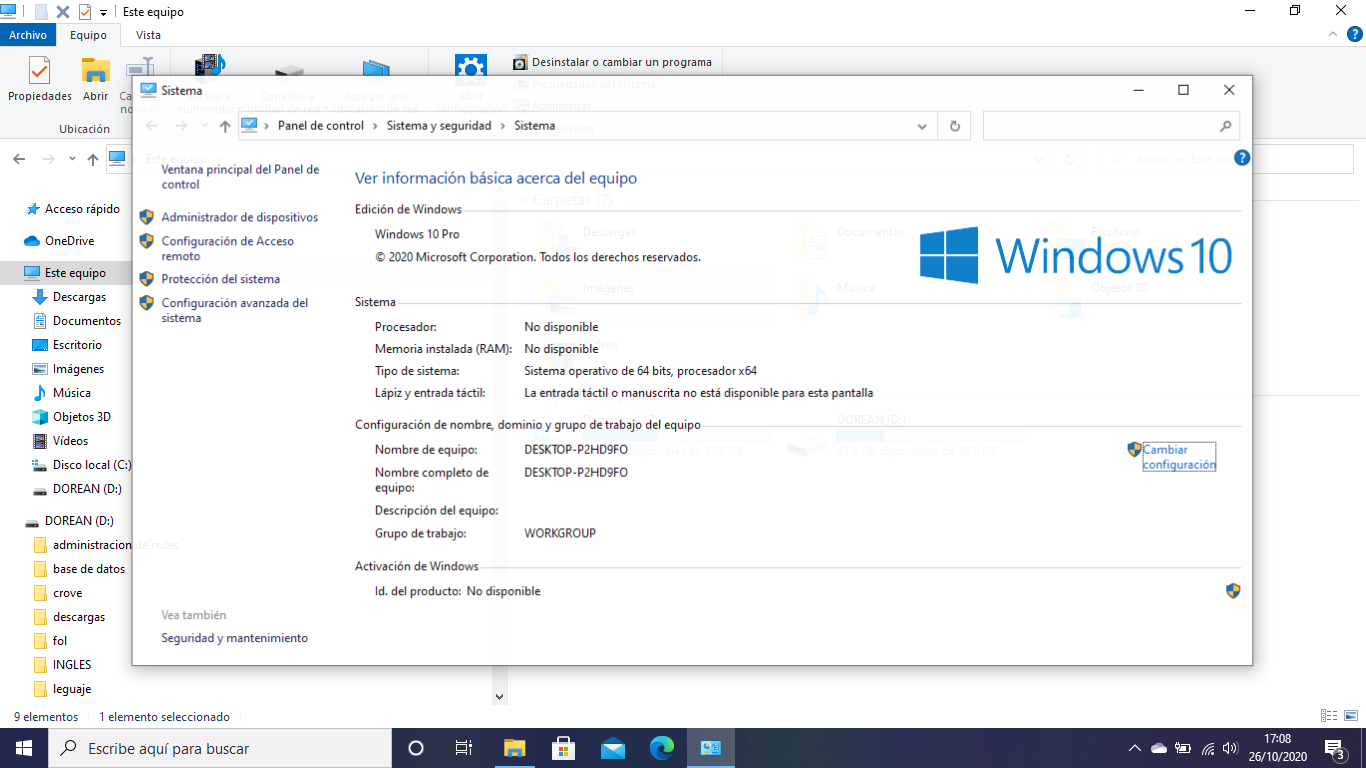This screenshot has height=768, width=1366.
Task: Click the navigation pane scroll down arrow
Action: (x=500, y=696)
